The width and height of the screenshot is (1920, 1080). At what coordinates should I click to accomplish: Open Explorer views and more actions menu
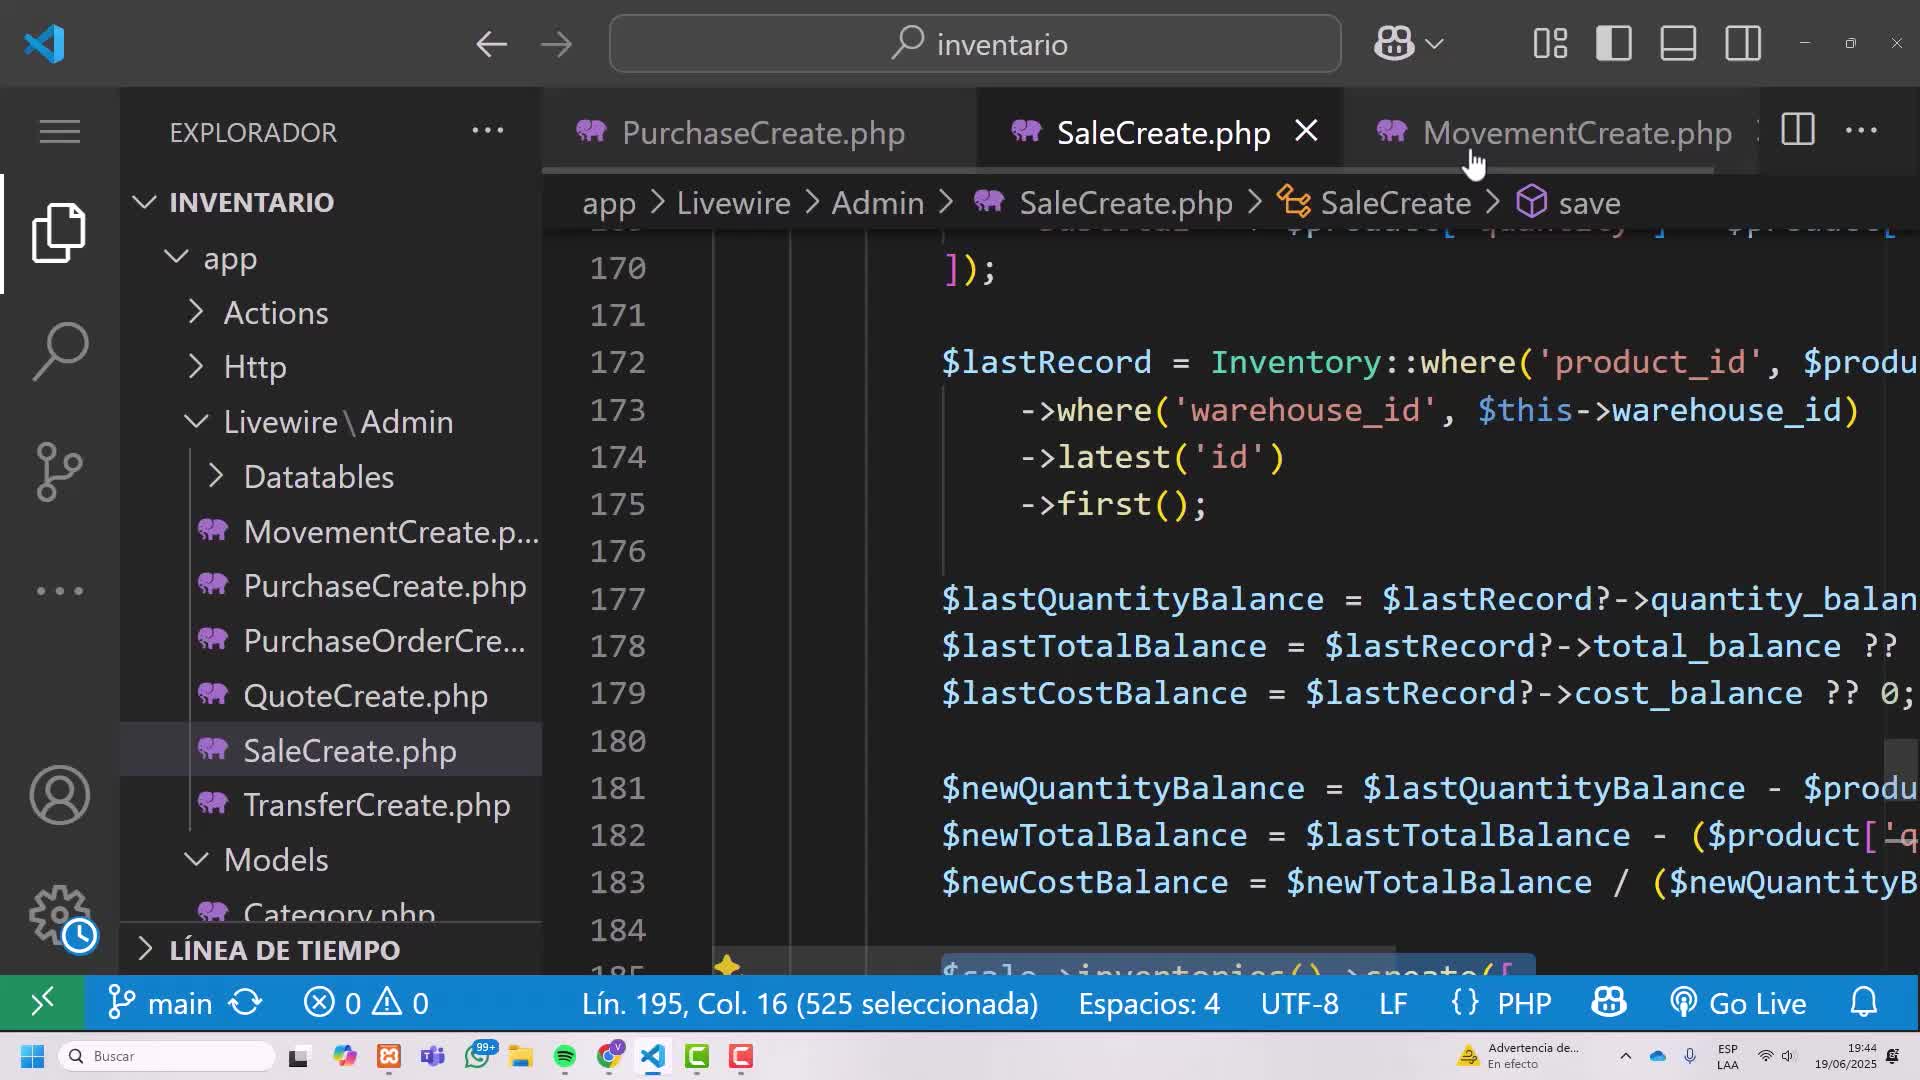[x=487, y=130]
